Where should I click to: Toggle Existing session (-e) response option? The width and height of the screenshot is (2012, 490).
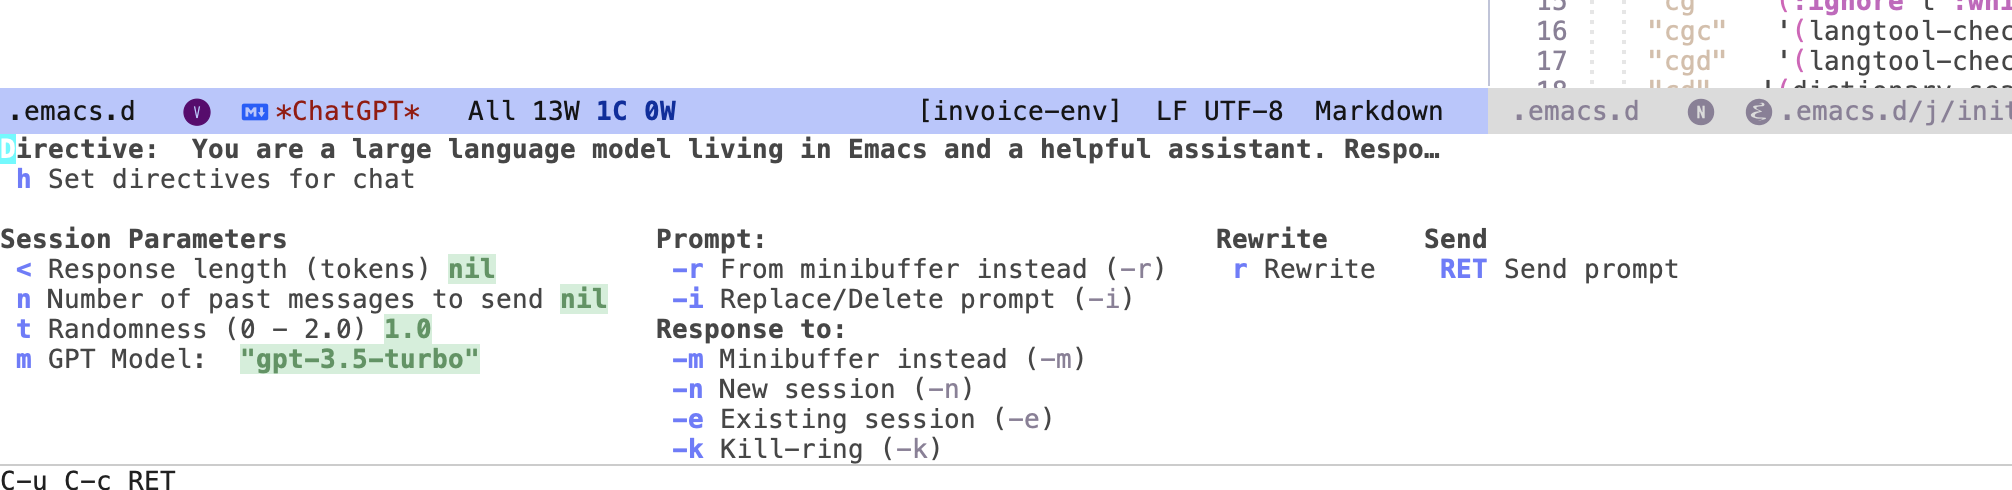(x=861, y=419)
